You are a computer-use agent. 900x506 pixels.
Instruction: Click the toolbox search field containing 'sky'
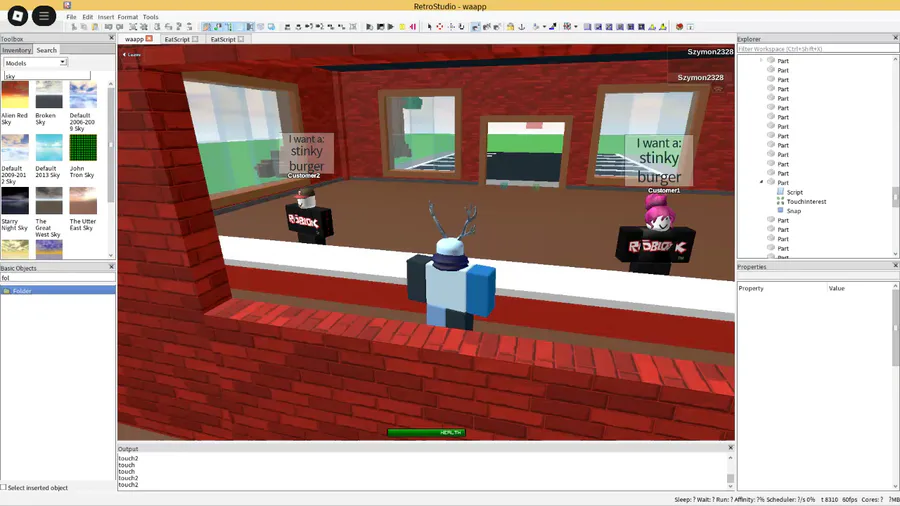tap(47, 76)
